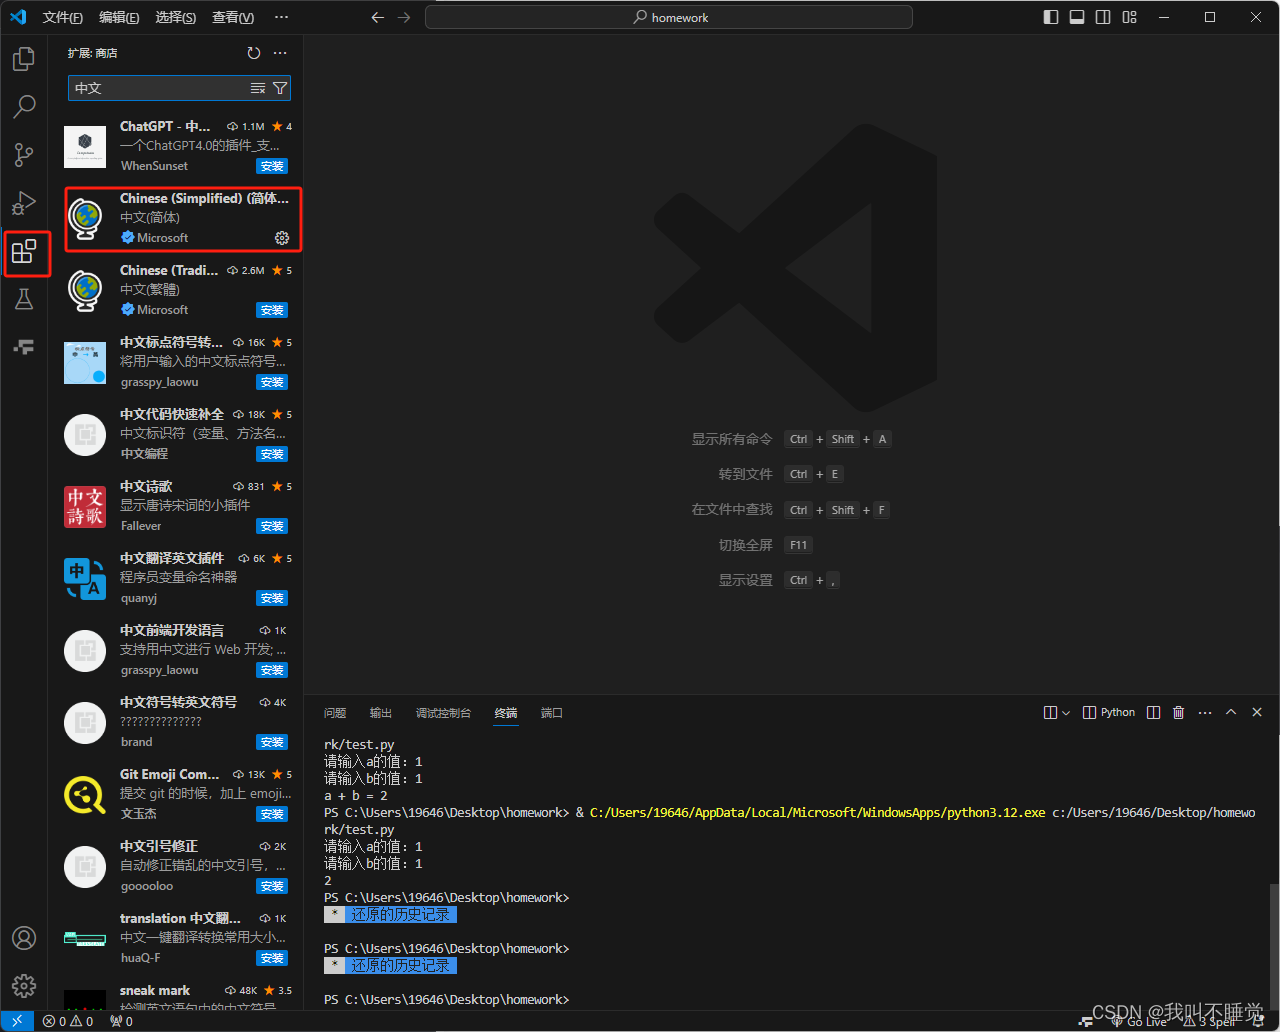
Task: Refresh the extensions marketplace list
Action: pos(254,53)
